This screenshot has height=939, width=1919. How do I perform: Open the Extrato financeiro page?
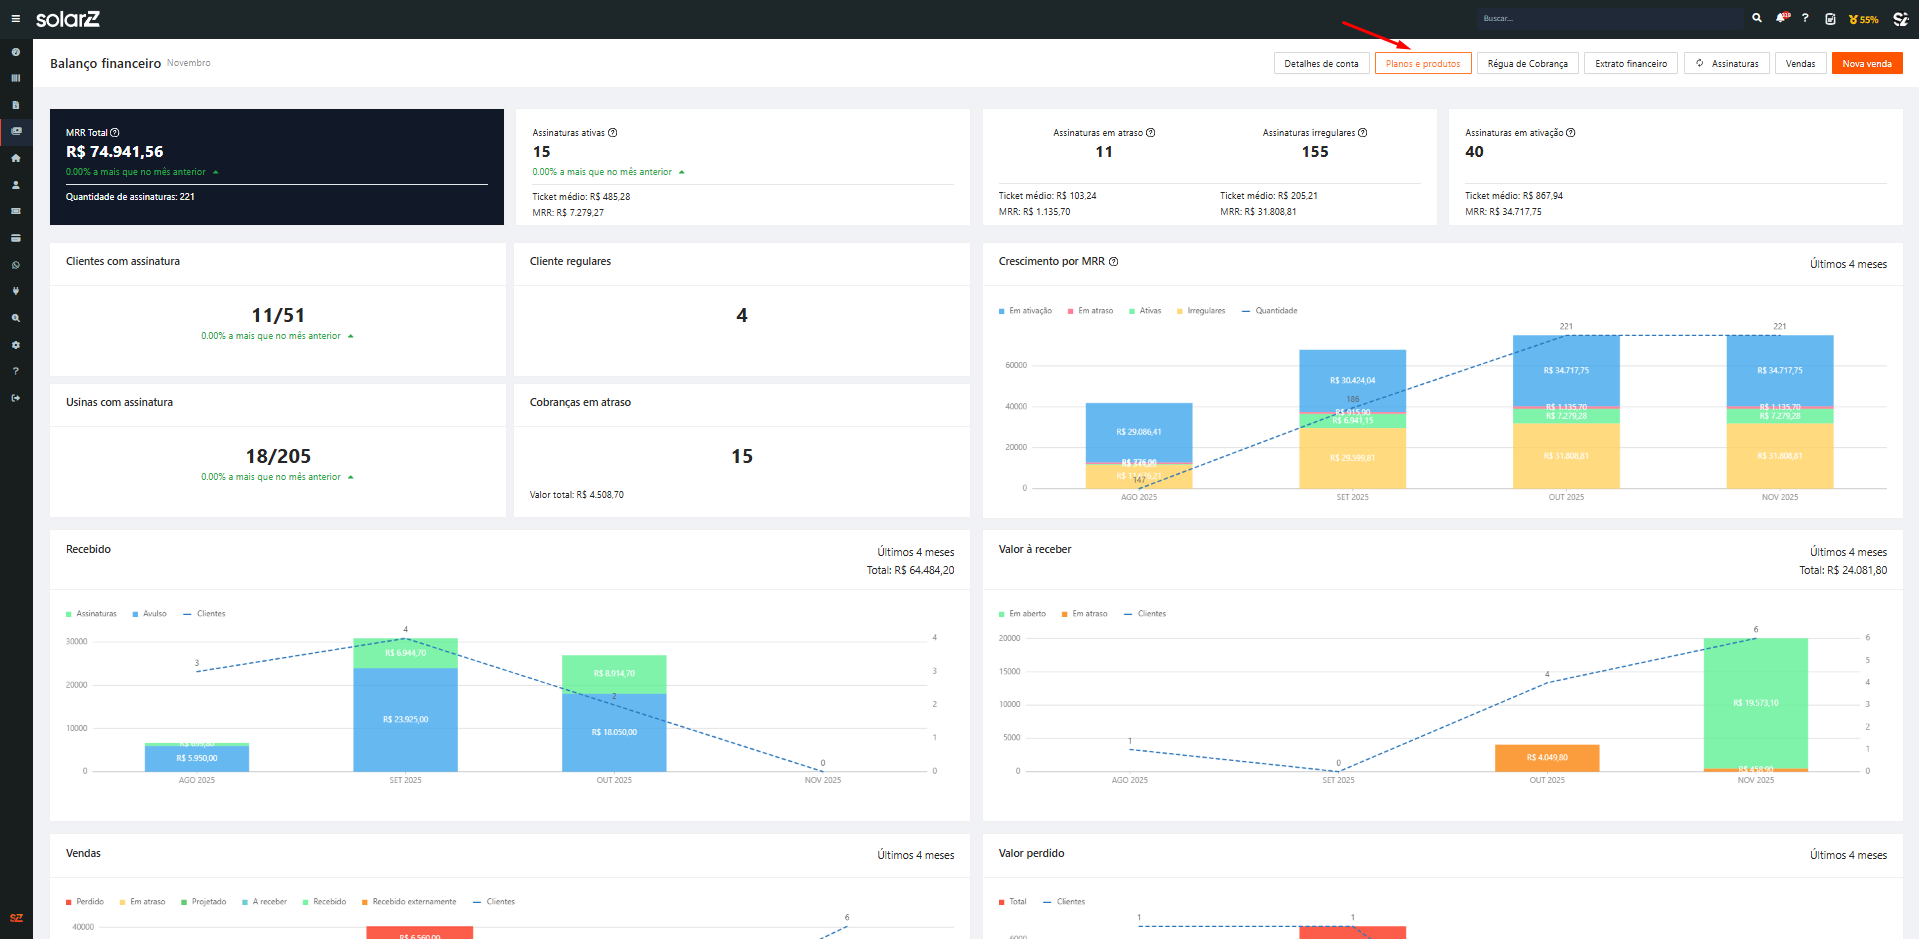(x=1630, y=64)
